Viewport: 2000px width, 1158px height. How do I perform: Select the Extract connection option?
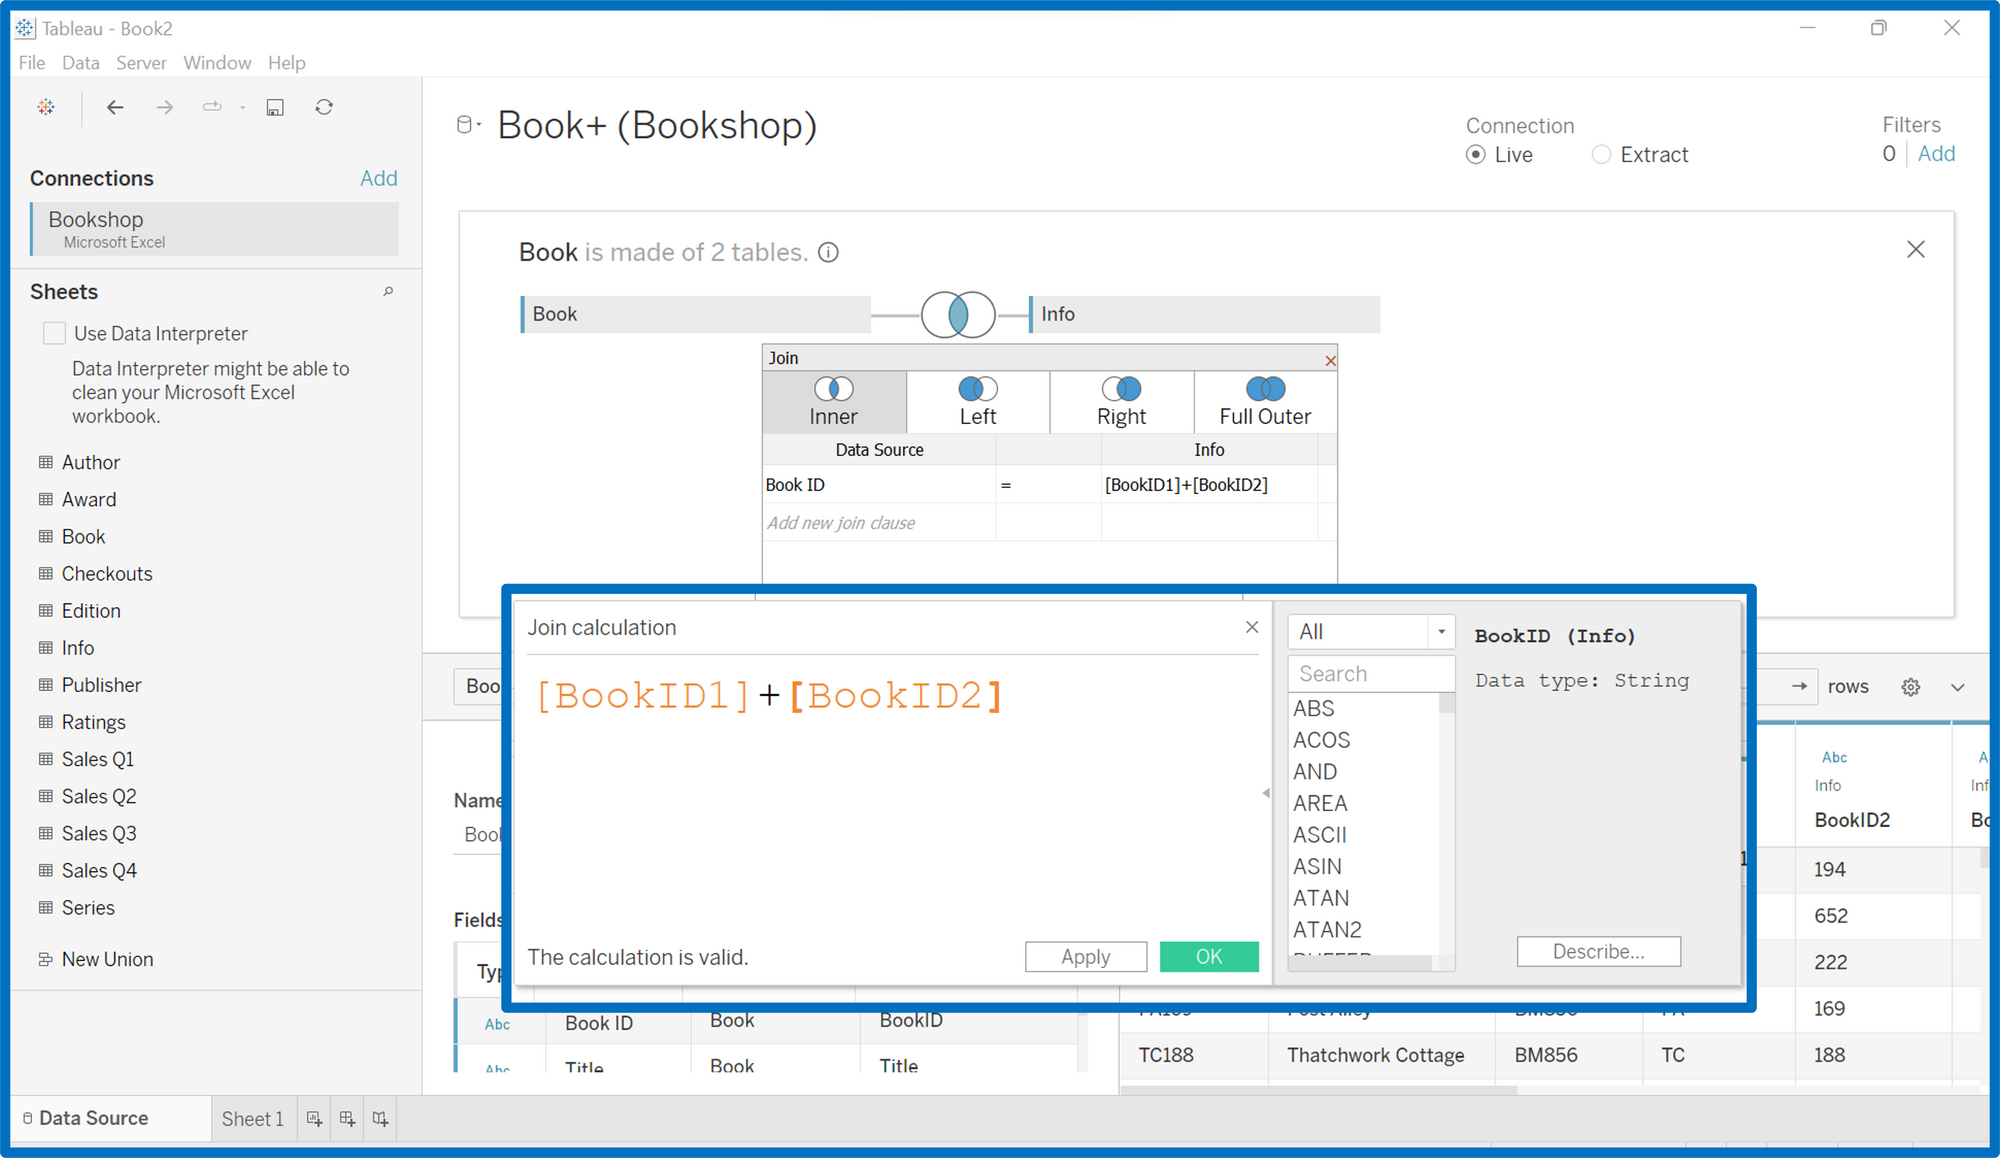click(1602, 155)
